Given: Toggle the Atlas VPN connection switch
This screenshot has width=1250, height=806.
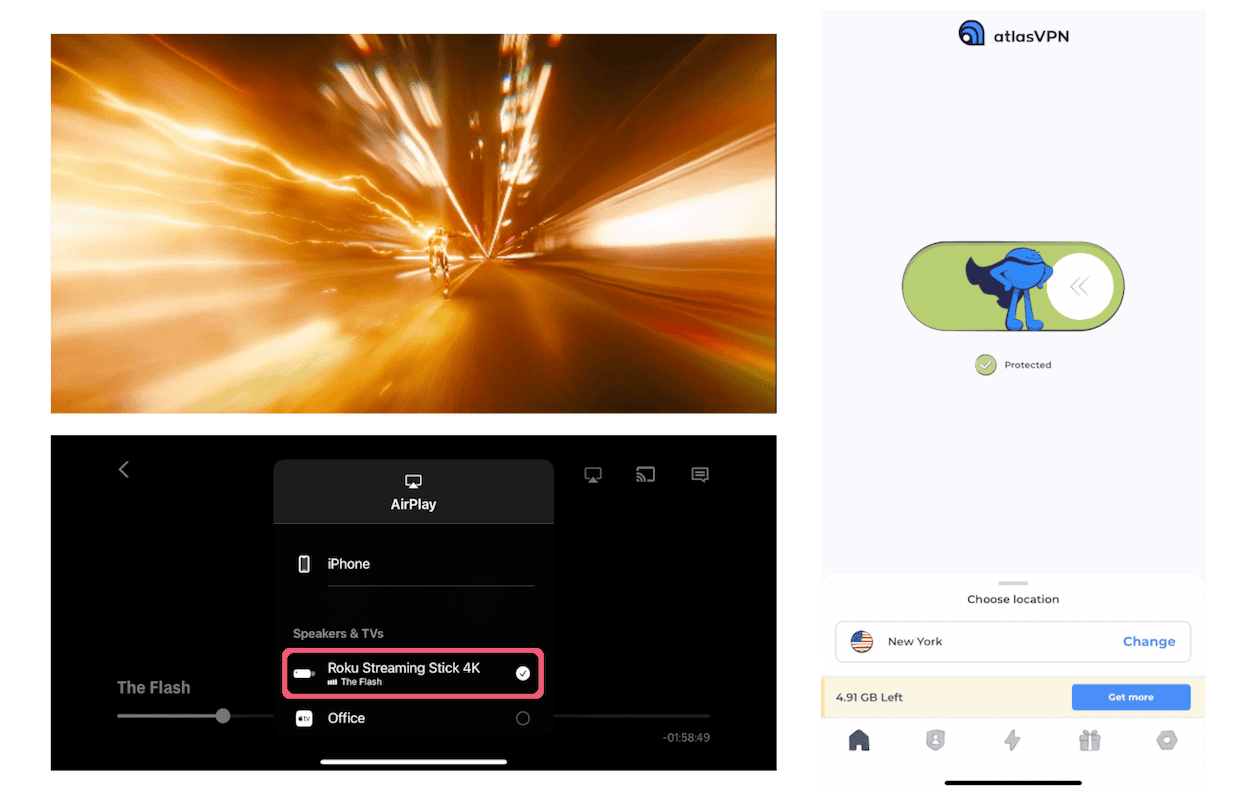Looking at the screenshot, I should click(1013, 287).
